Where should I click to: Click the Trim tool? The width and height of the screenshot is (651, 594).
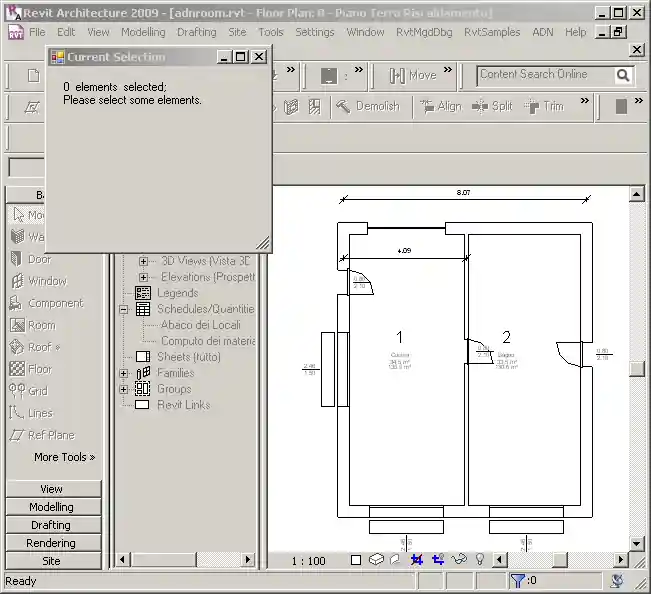tap(543, 106)
